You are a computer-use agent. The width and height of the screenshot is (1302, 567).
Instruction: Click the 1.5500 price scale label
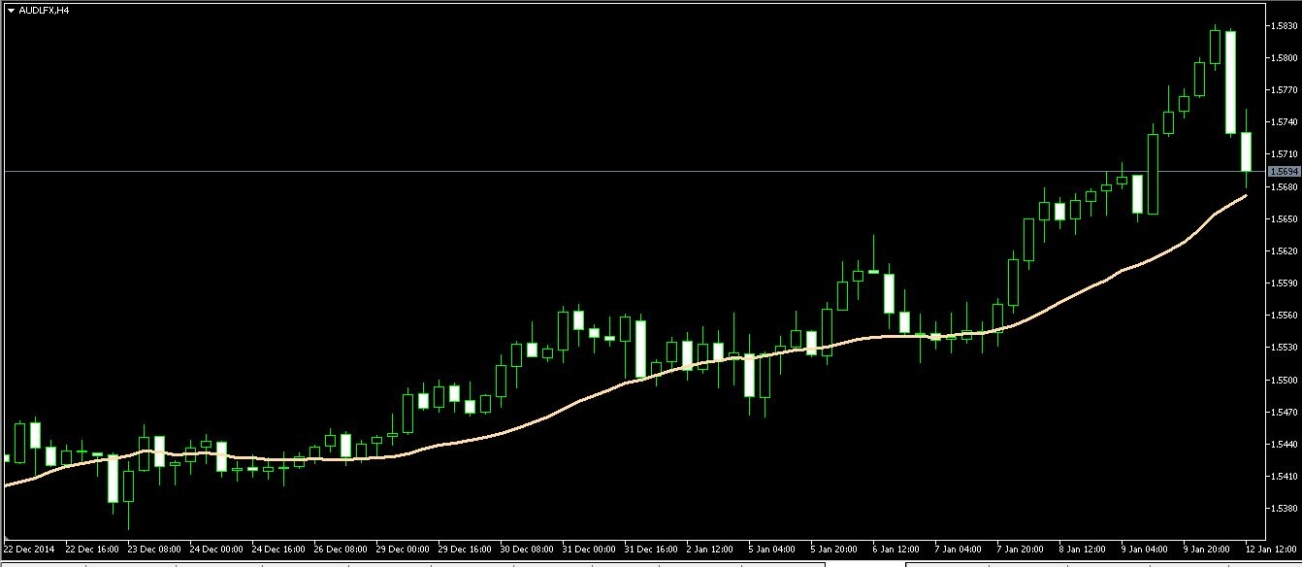click(x=1284, y=380)
